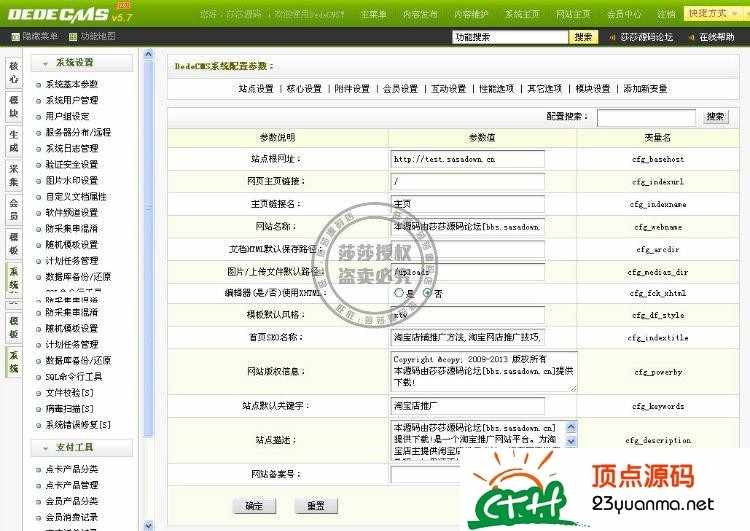Open 自定义文档属性 in the sidebar
750x531 pixels.
pos(76,197)
